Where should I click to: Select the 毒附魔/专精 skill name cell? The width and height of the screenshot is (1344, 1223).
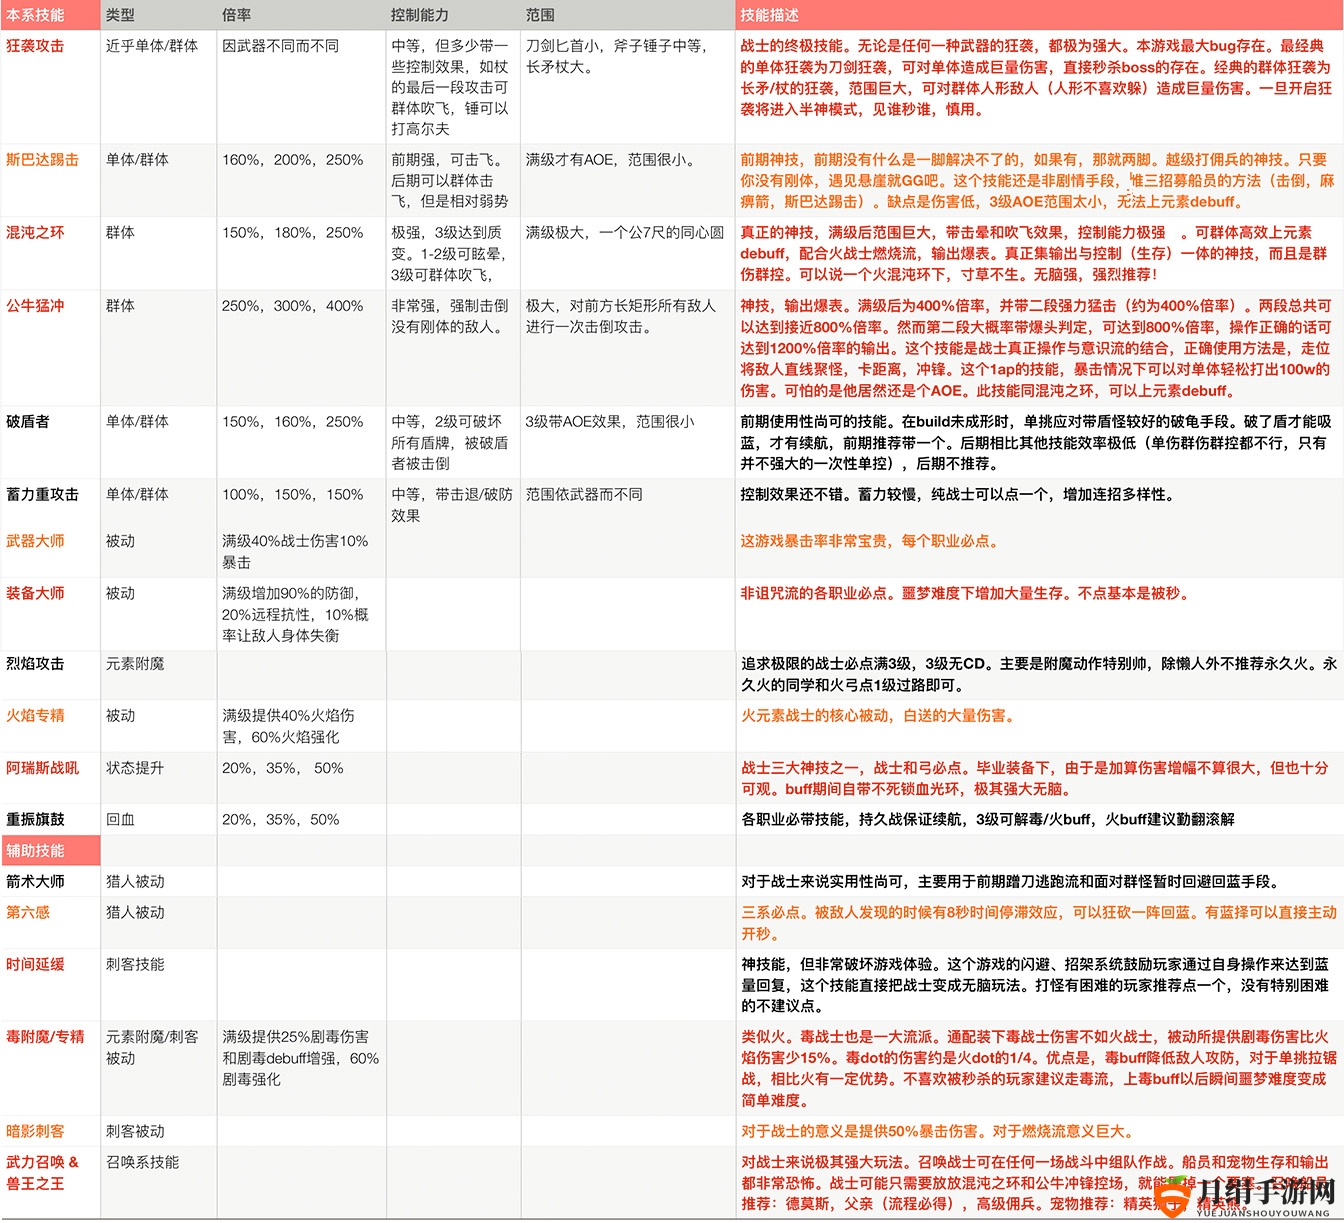[50, 1068]
